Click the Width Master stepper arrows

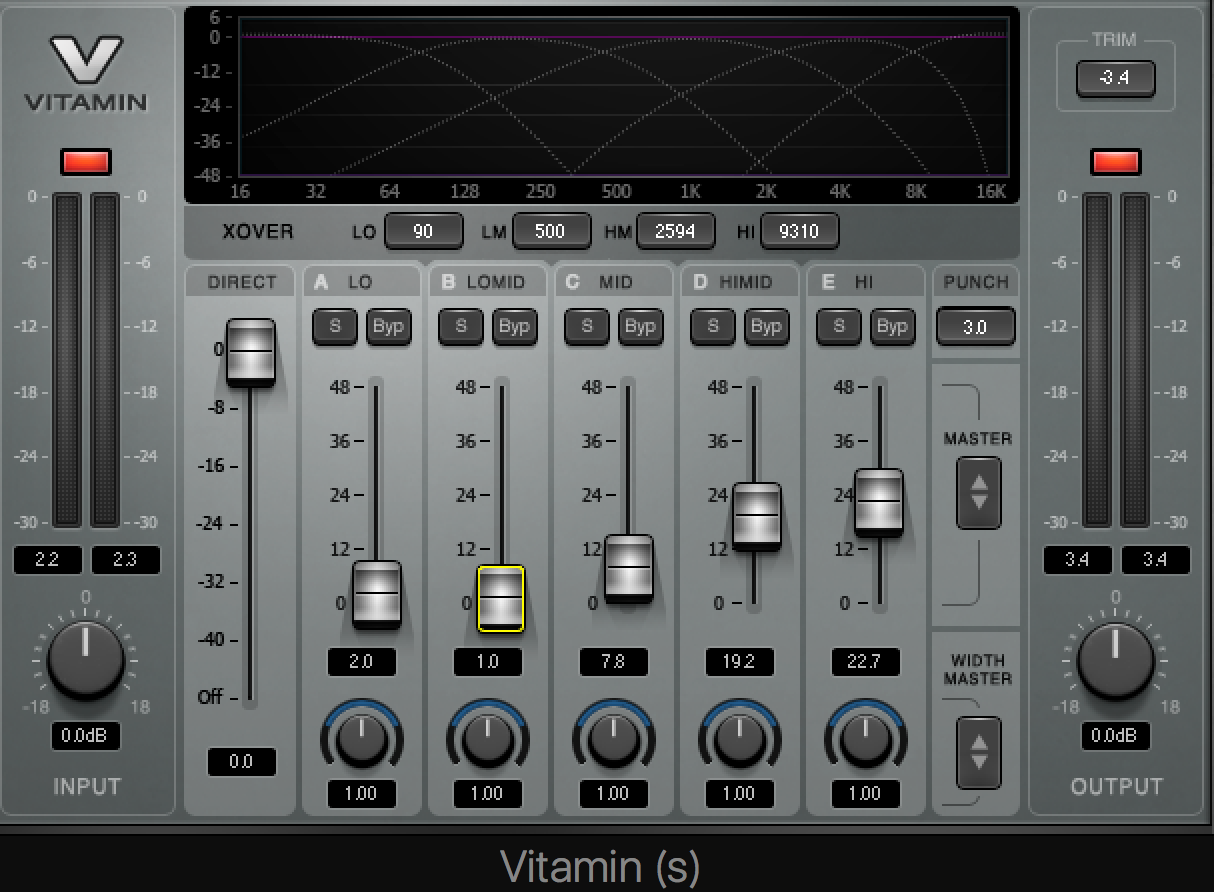pos(978,752)
